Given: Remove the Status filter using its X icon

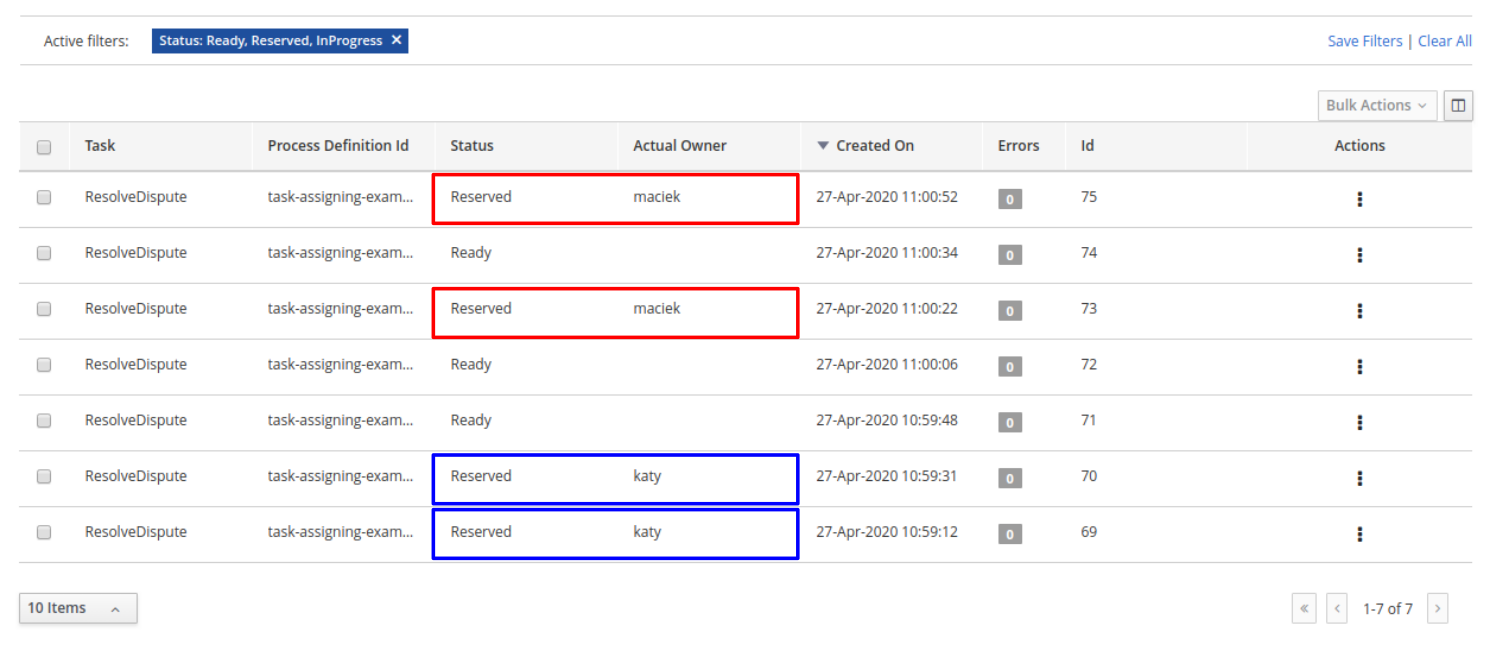Looking at the screenshot, I should click(397, 40).
